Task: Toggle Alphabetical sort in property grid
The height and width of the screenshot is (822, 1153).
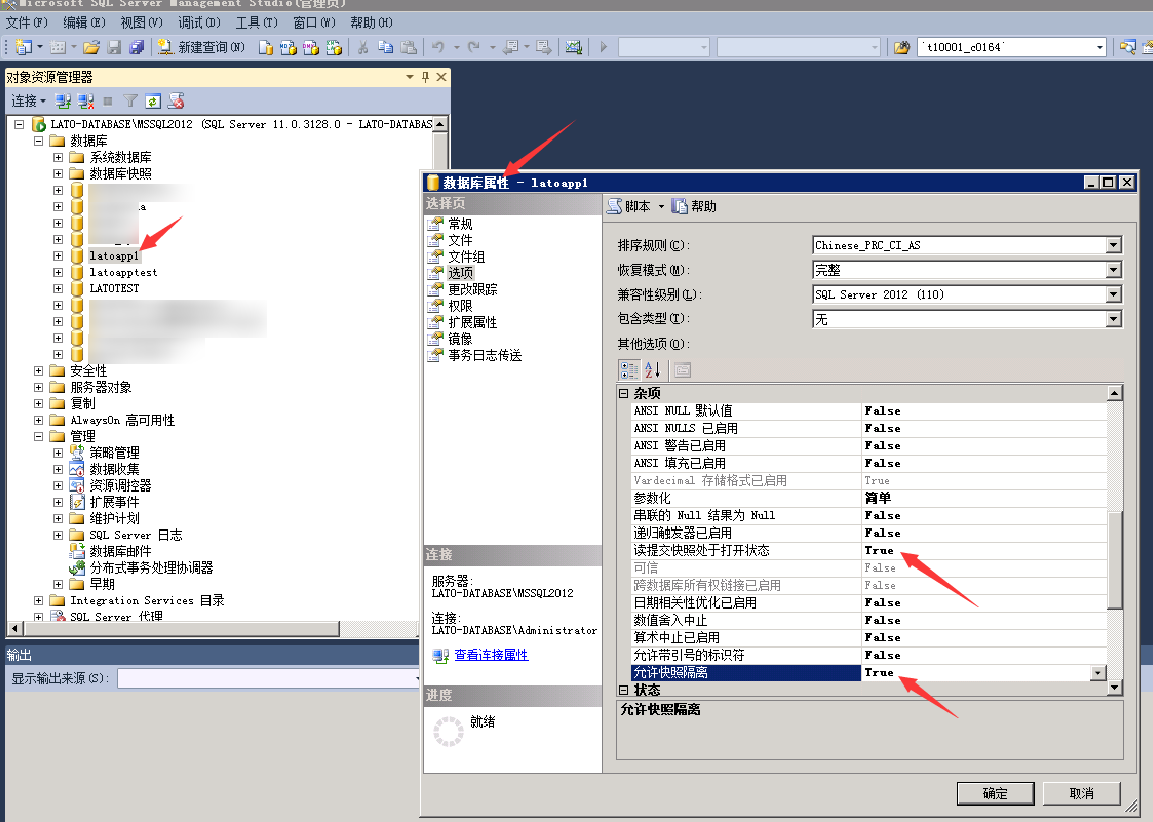Action: (652, 370)
